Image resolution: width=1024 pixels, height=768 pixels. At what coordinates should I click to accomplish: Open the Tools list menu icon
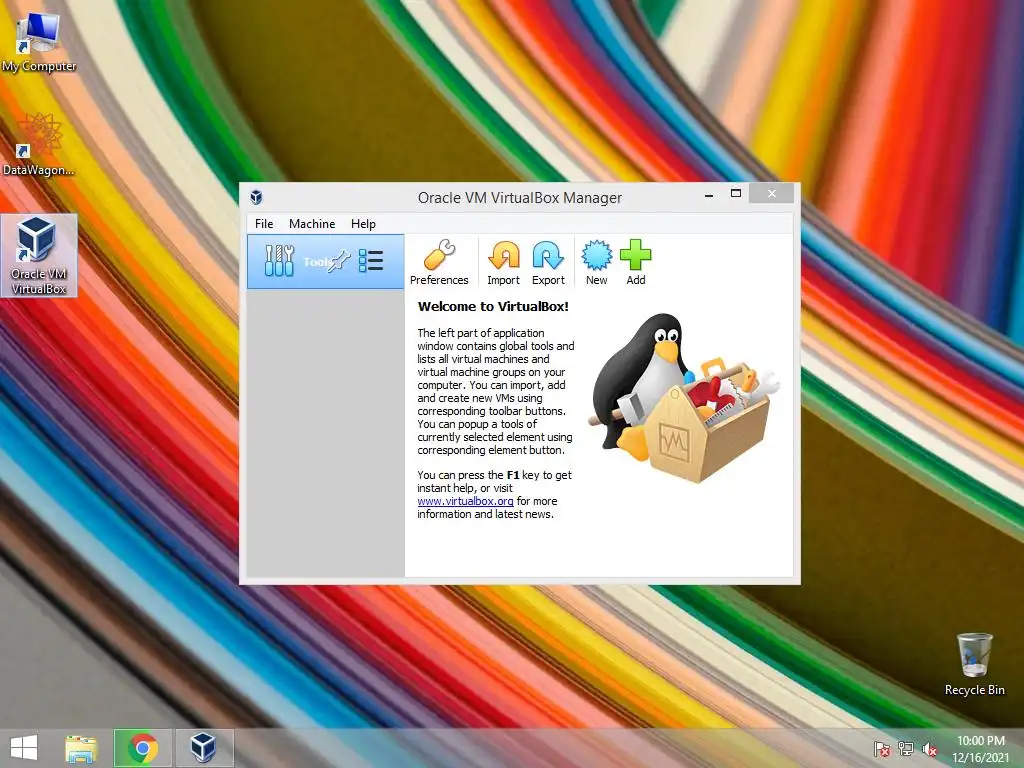[371, 261]
